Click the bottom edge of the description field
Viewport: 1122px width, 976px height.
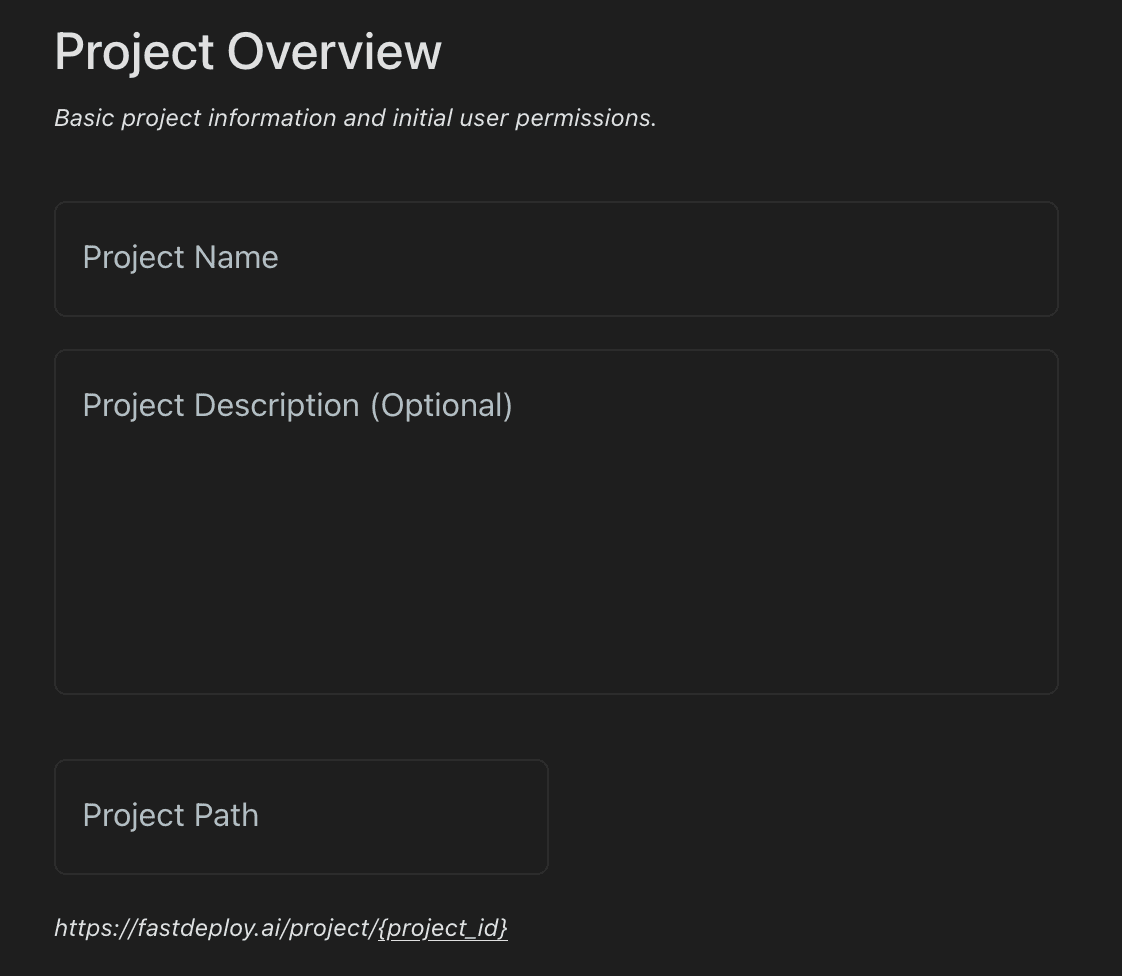click(556, 680)
